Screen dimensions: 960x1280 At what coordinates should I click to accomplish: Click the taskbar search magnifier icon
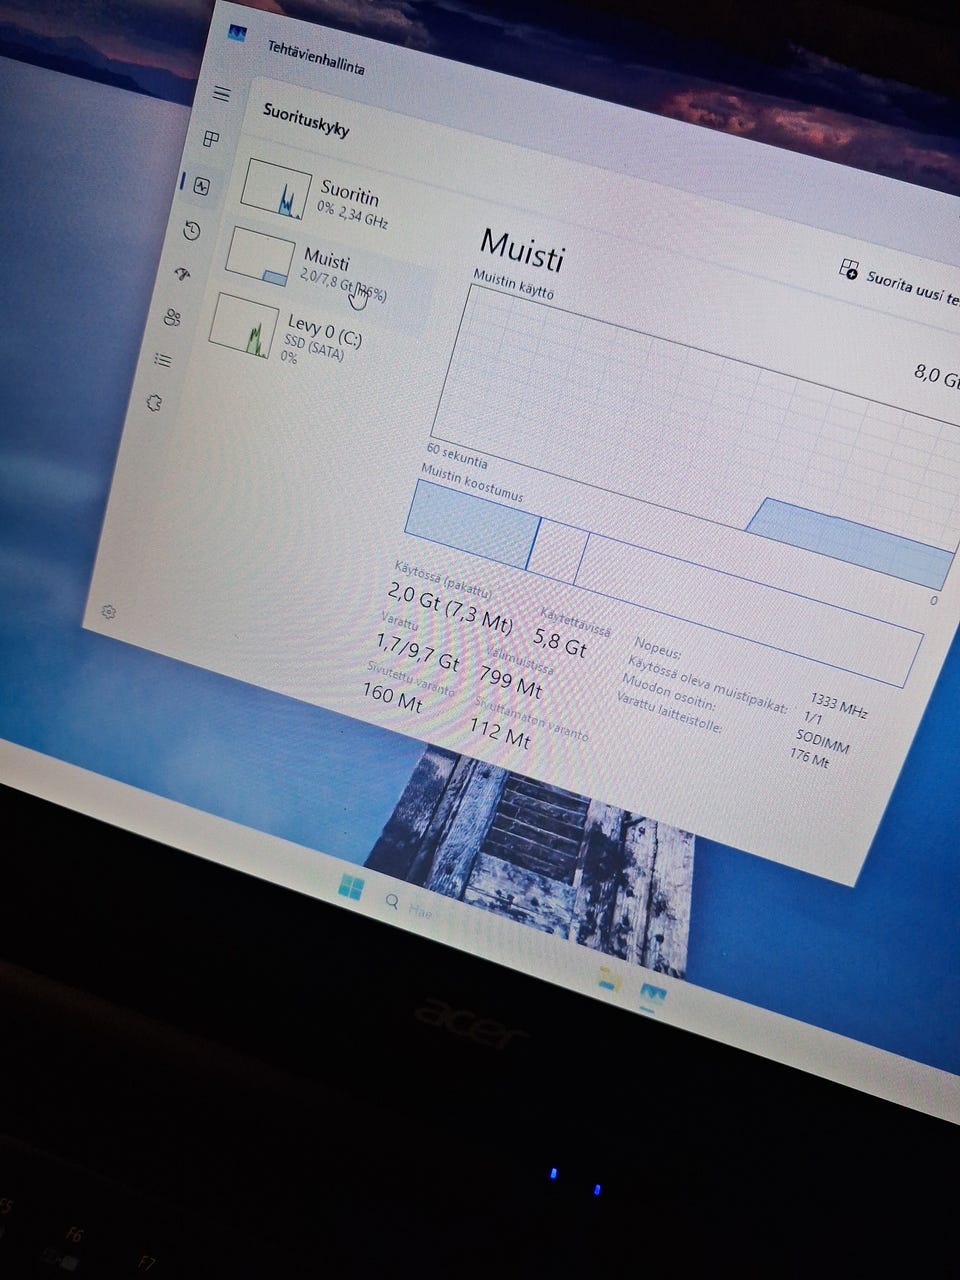[392, 902]
